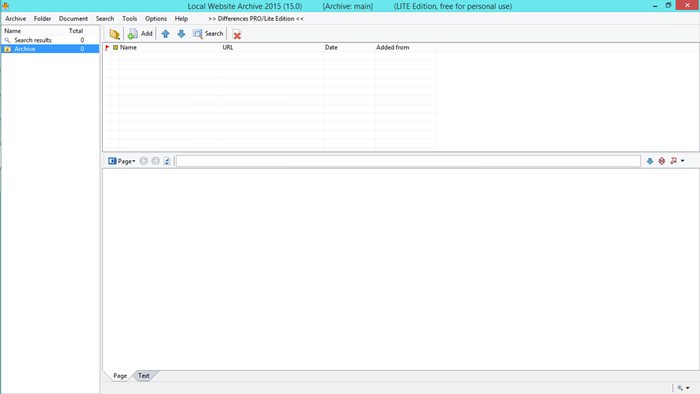This screenshot has height=394, width=700.
Task: Move item down with blue down arrow
Action: pyautogui.click(x=181, y=34)
